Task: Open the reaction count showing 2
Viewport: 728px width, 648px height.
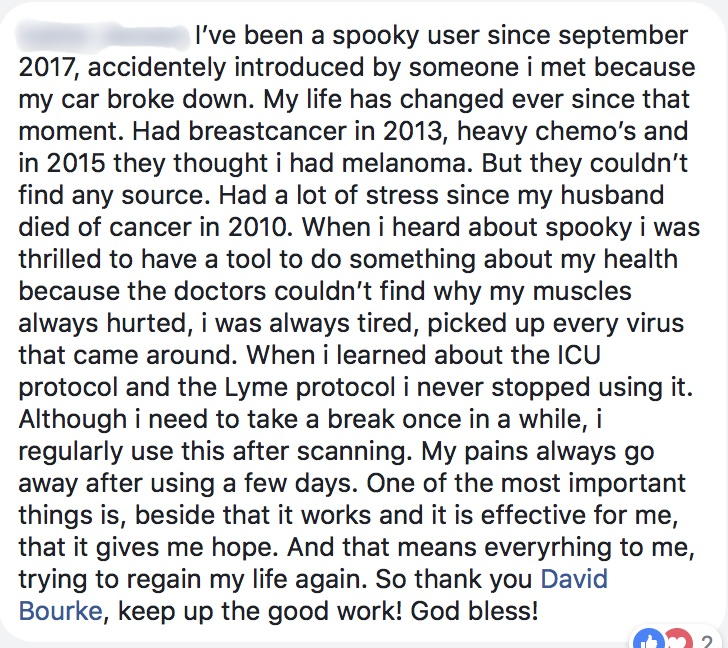Action: tap(705, 638)
